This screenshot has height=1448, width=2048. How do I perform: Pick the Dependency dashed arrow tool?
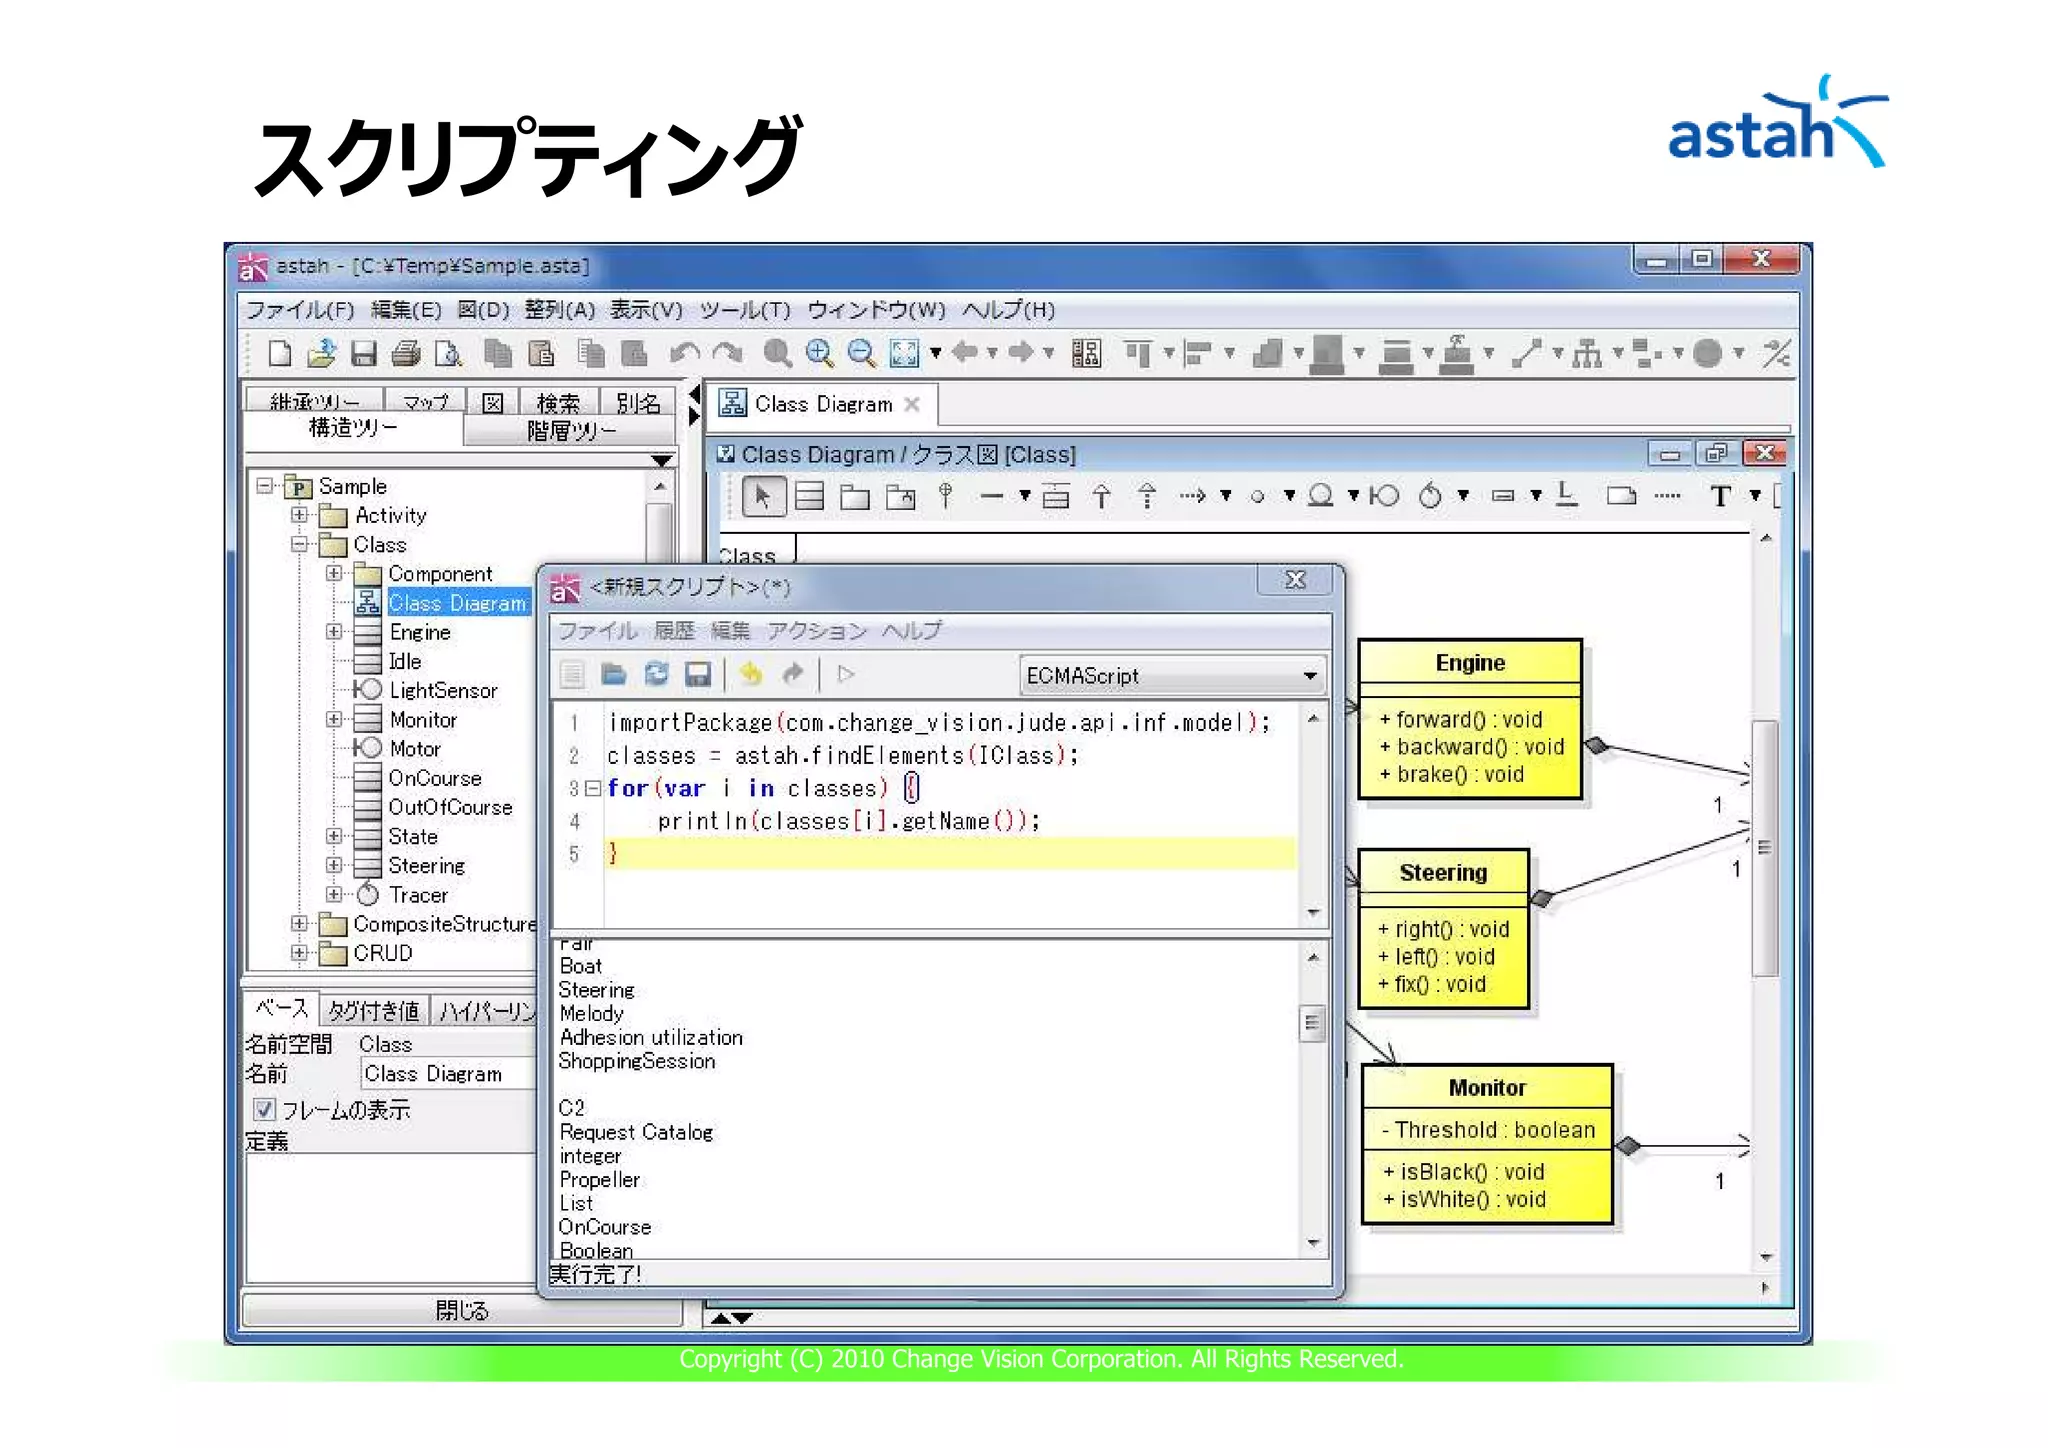click(1193, 496)
